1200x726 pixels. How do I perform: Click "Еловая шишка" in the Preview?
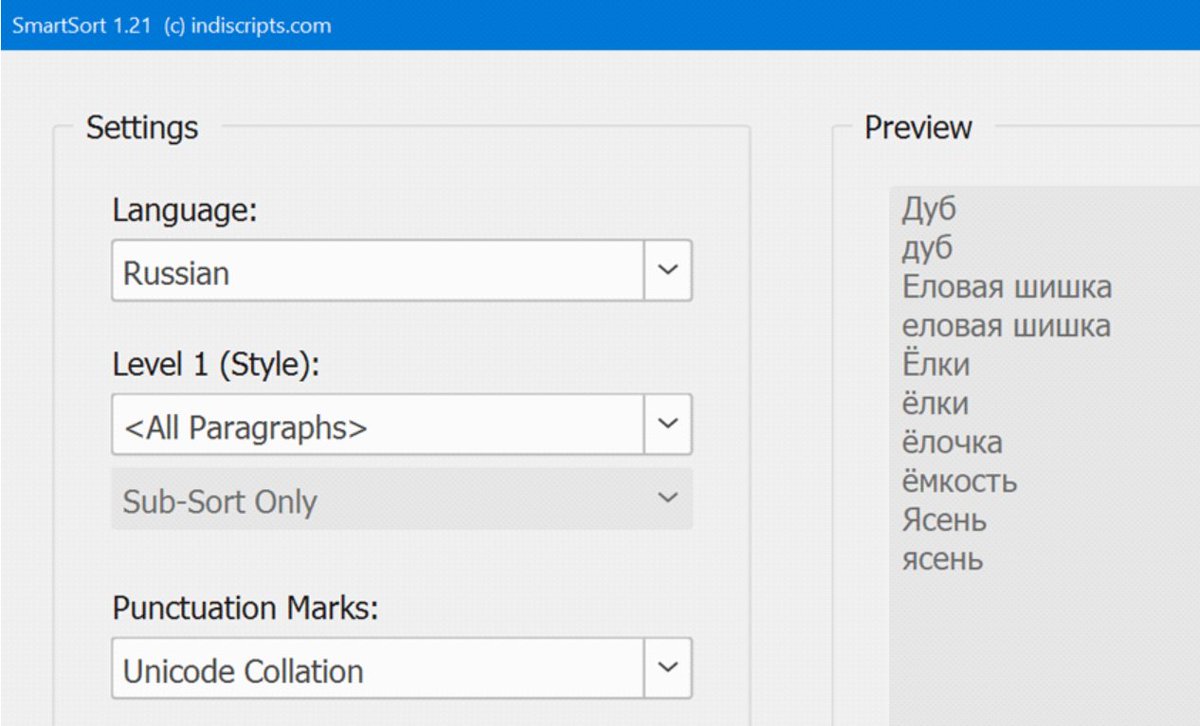pyautogui.click(x=1006, y=287)
